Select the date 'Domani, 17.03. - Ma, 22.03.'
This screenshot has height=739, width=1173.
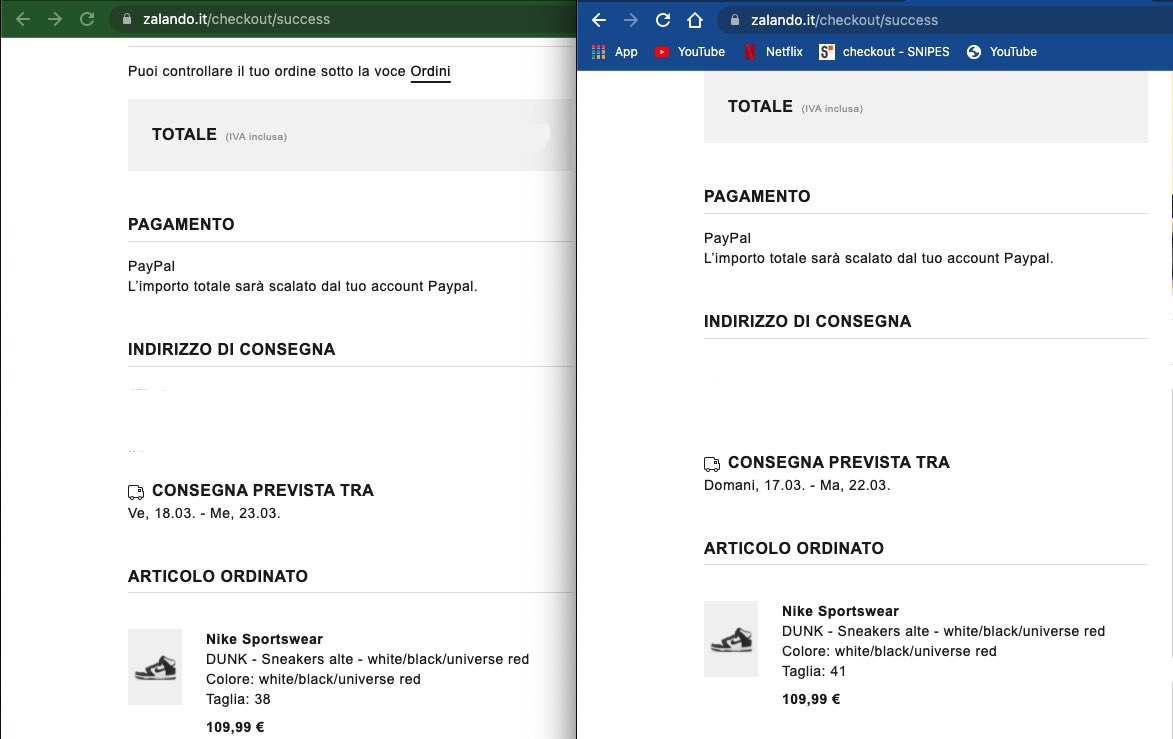click(x=797, y=485)
